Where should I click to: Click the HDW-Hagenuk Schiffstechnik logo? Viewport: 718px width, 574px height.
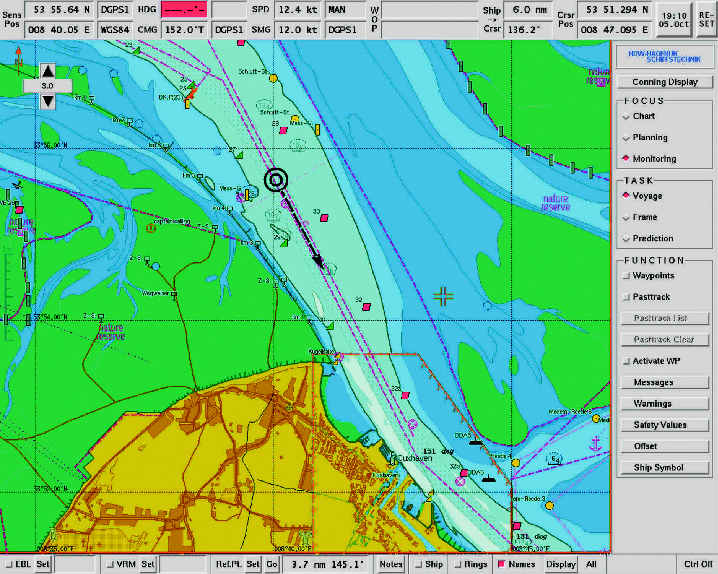pyautogui.click(x=664, y=56)
